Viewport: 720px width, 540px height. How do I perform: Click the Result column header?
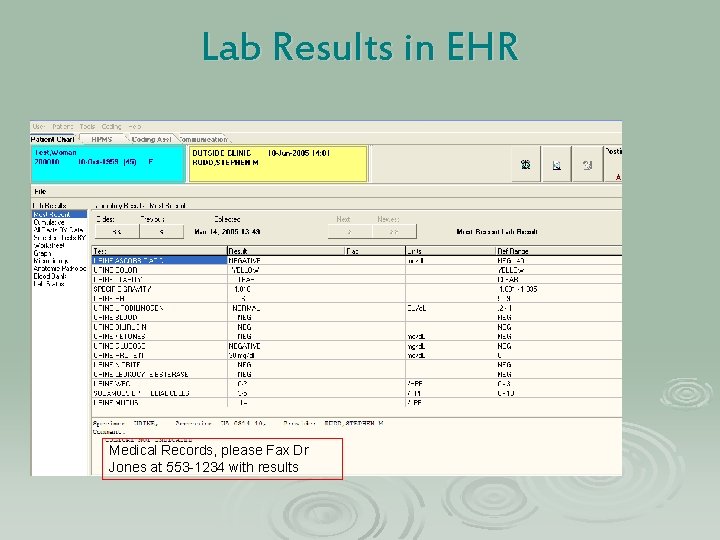(286, 251)
